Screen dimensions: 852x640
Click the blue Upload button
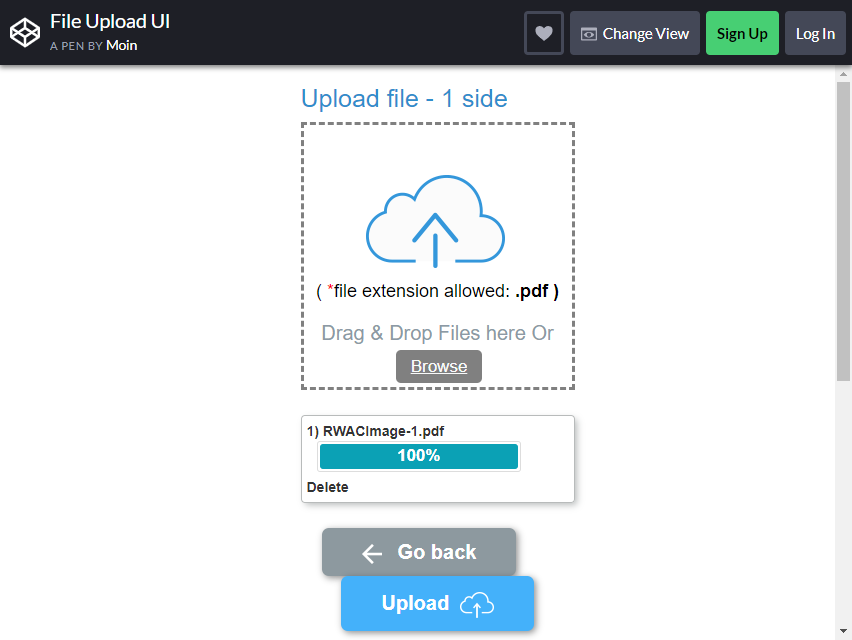437,603
